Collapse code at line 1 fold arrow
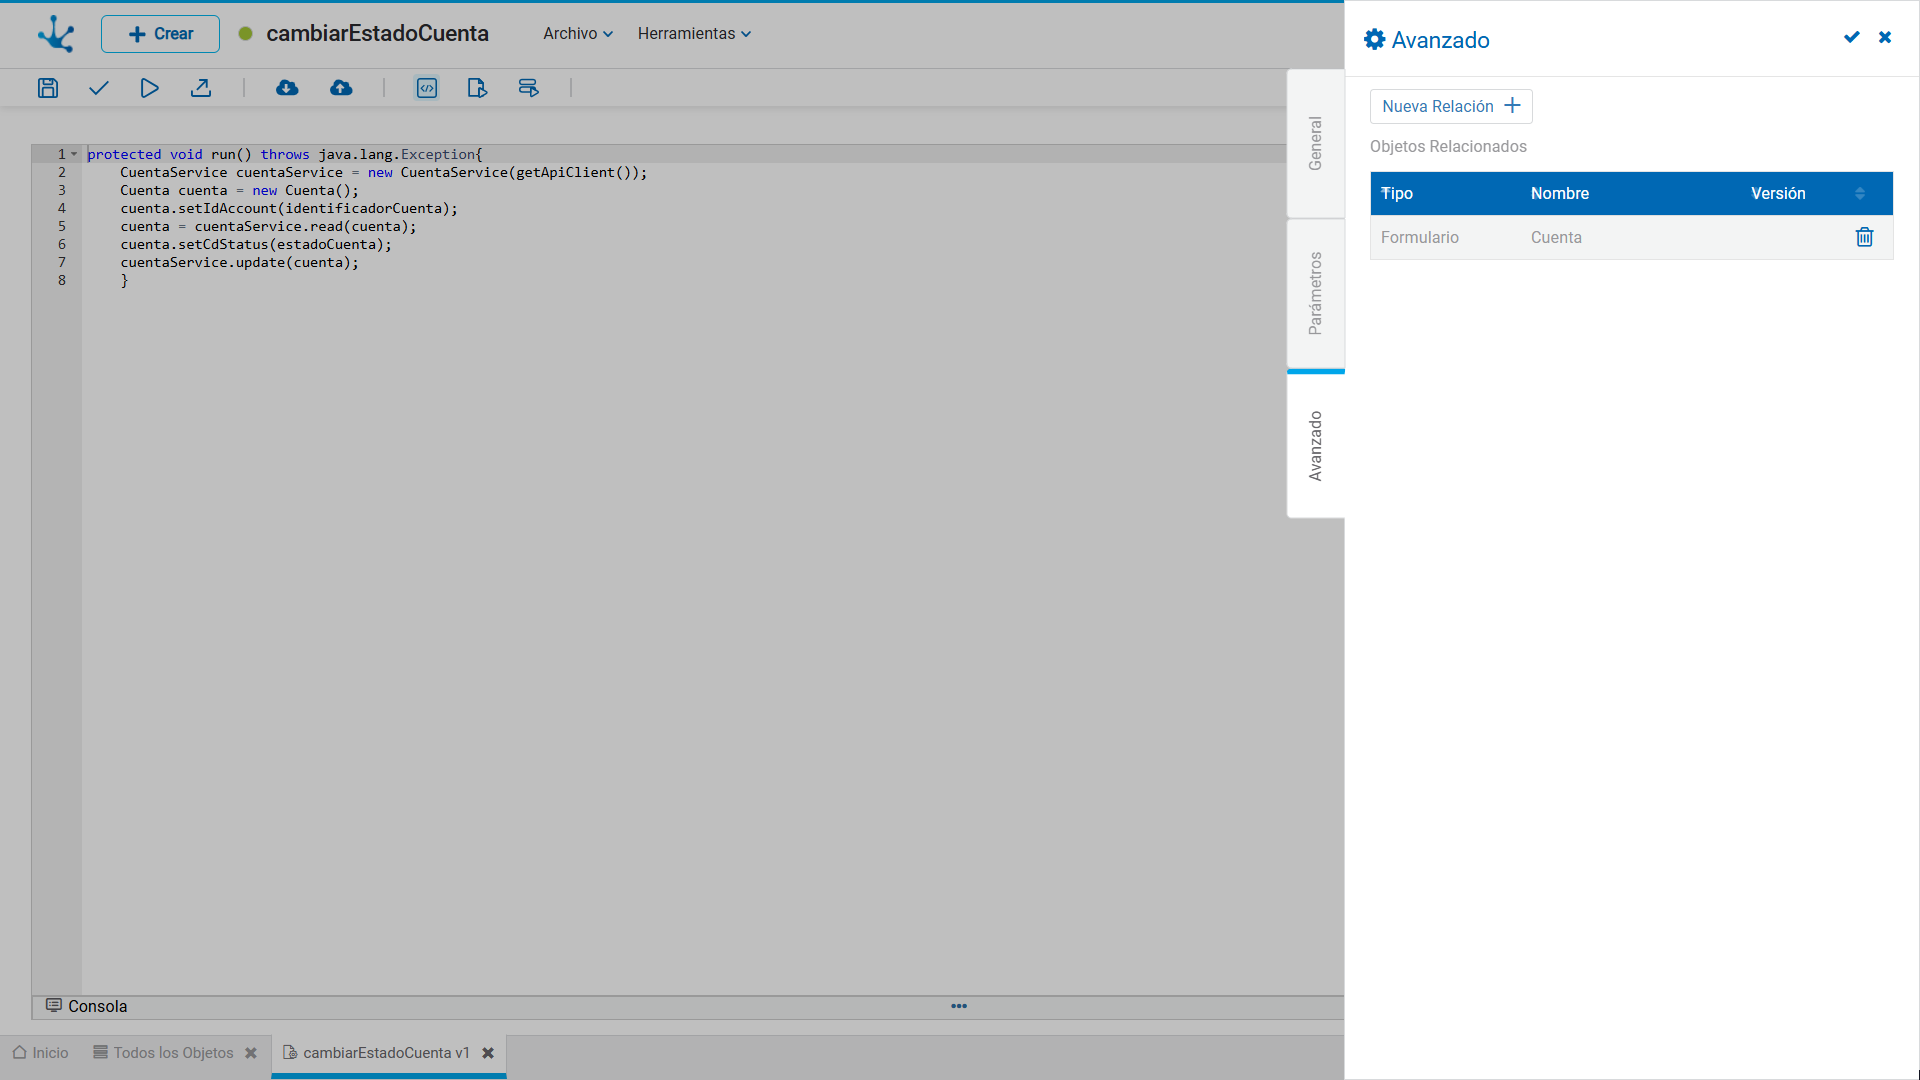This screenshot has width=1920, height=1080. (x=74, y=154)
